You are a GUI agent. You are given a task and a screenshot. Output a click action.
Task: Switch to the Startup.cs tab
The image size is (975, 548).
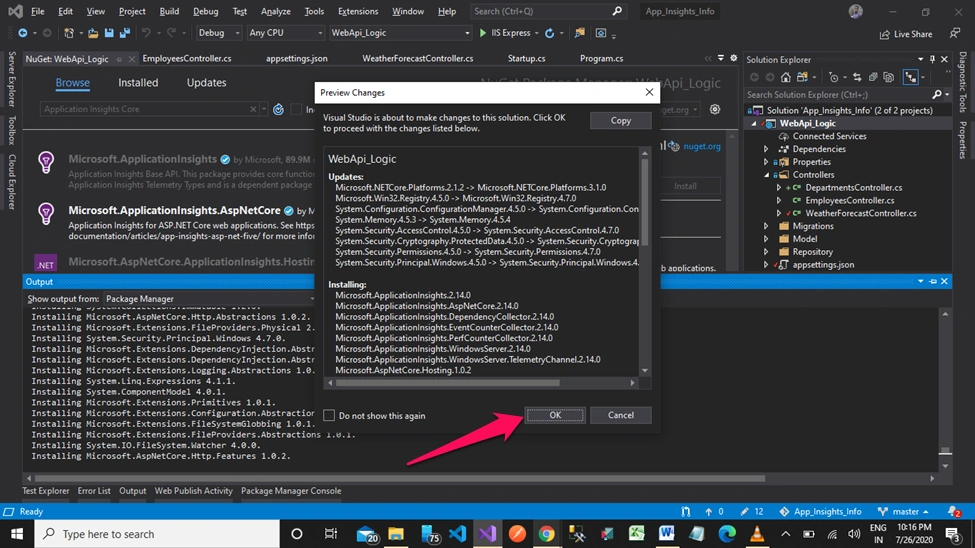click(x=526, y=58)
